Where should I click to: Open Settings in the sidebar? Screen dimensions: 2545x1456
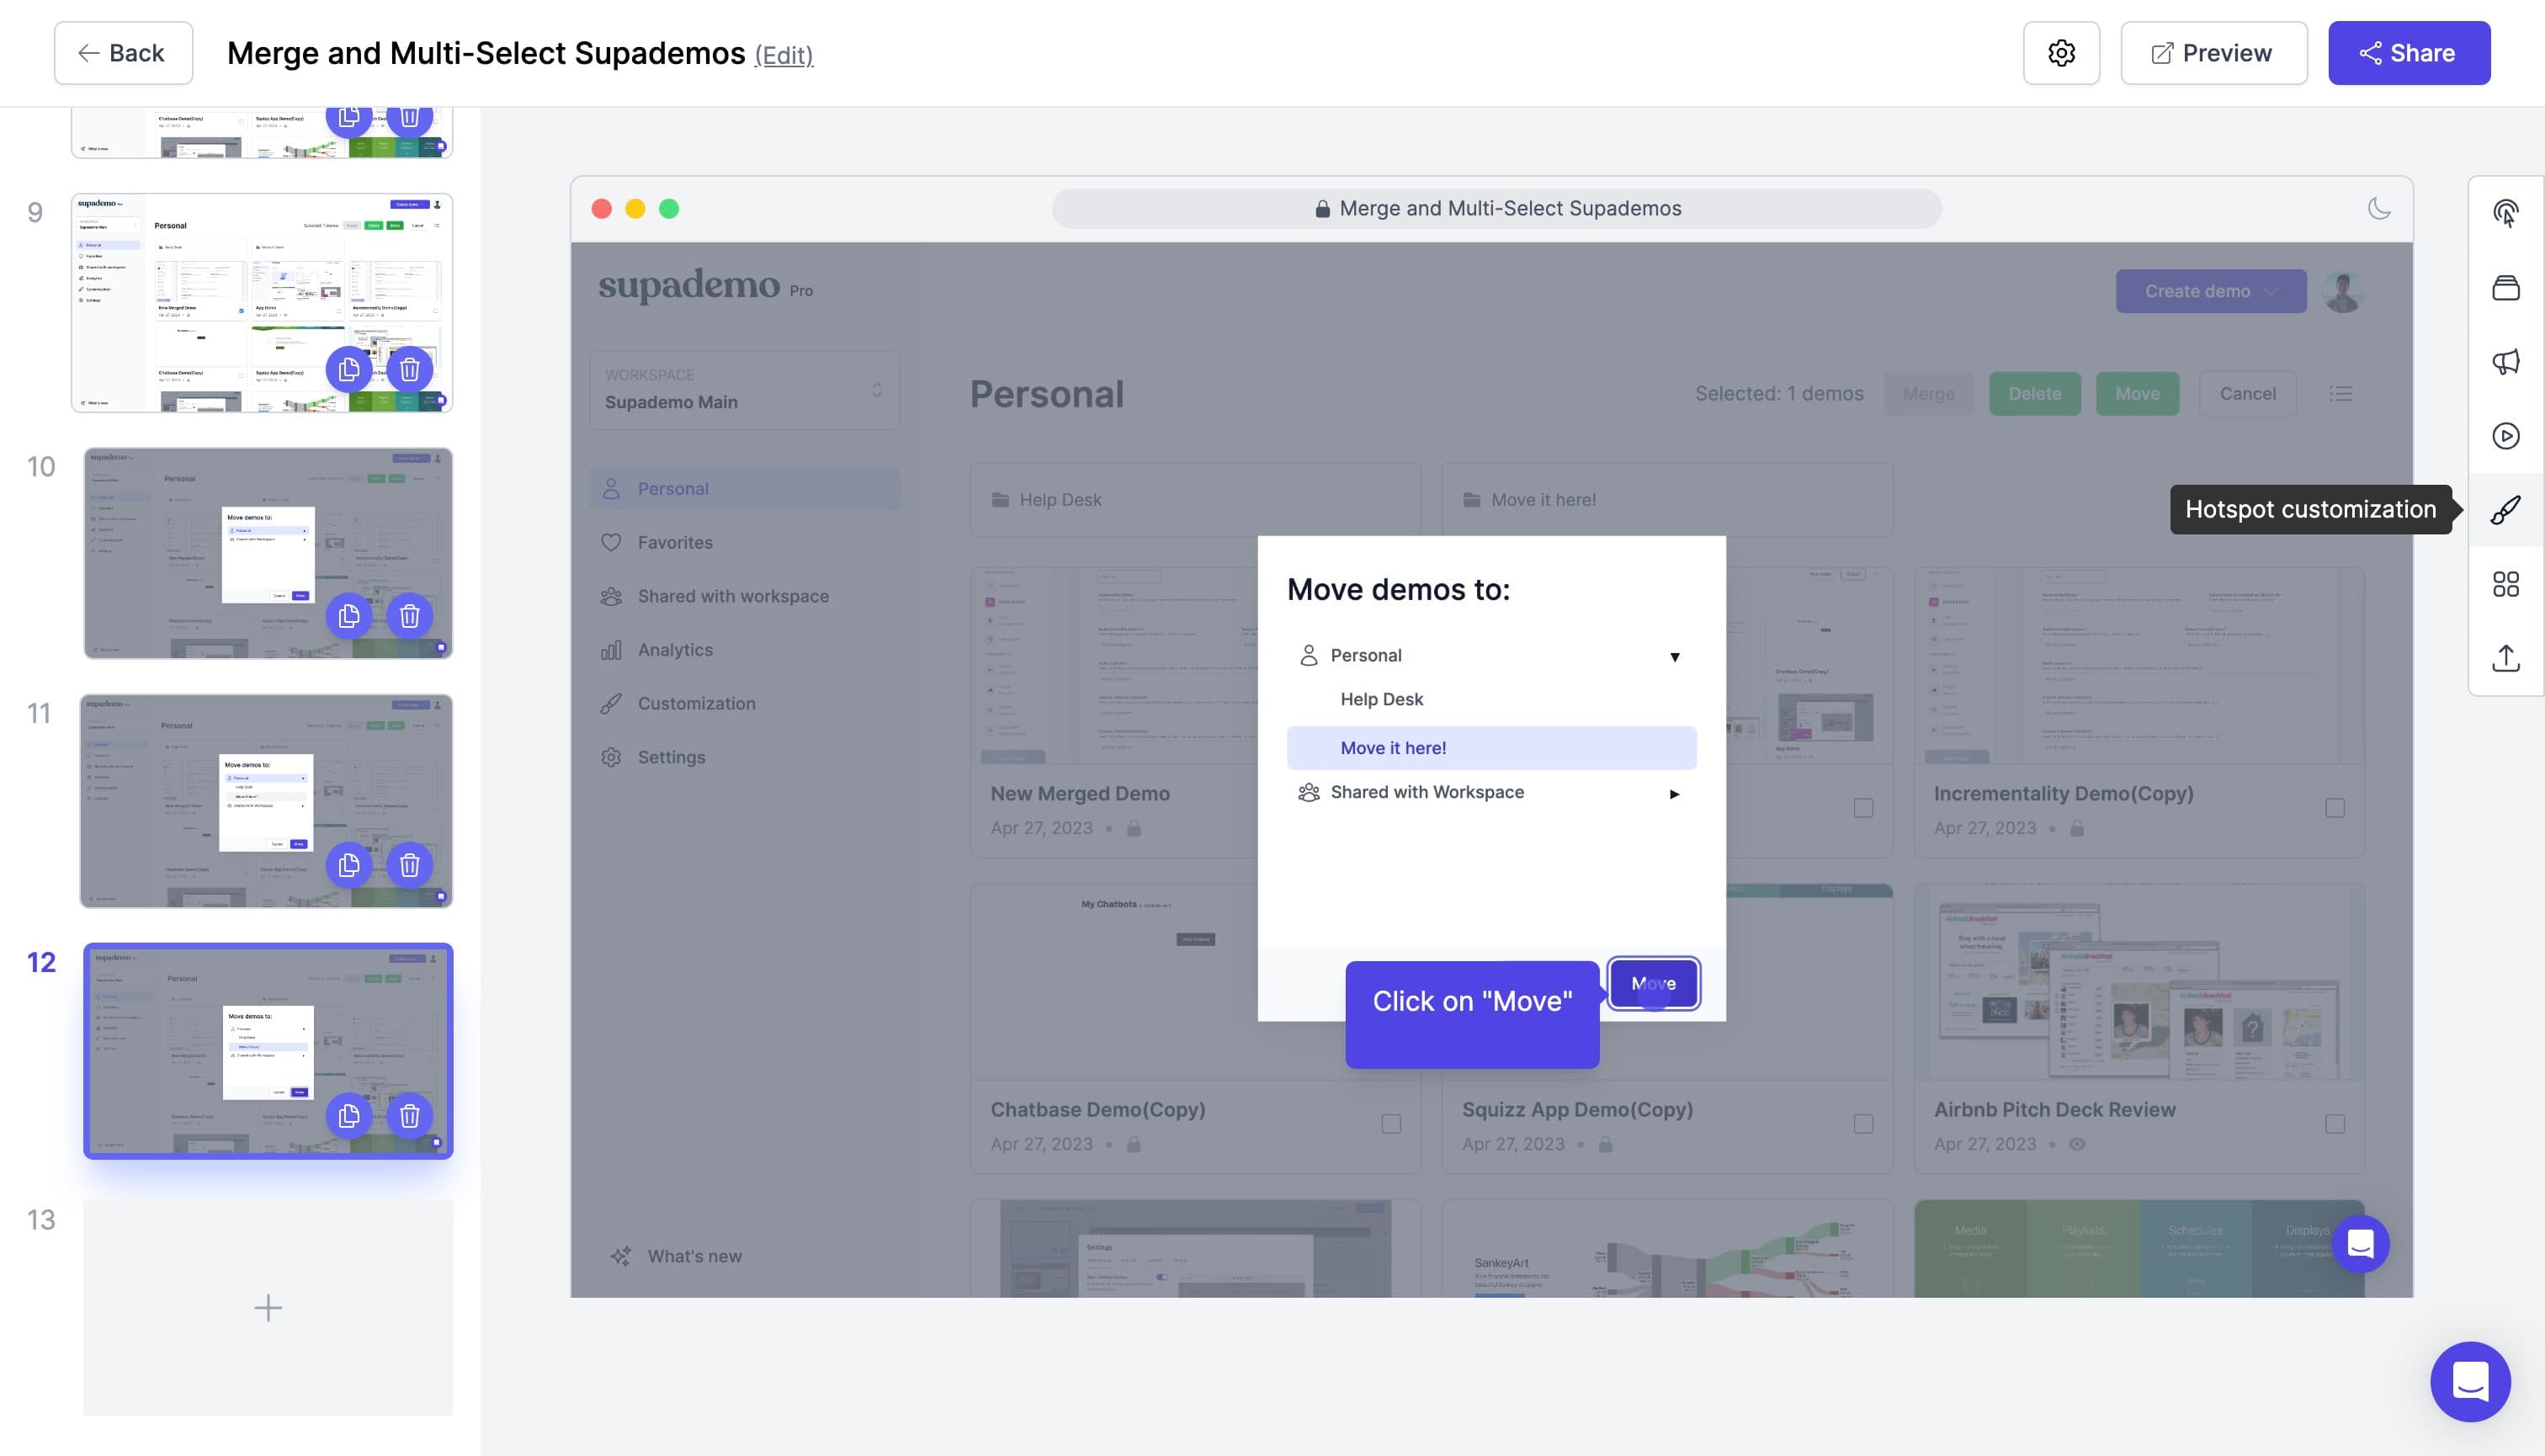[x=652, y=757]
